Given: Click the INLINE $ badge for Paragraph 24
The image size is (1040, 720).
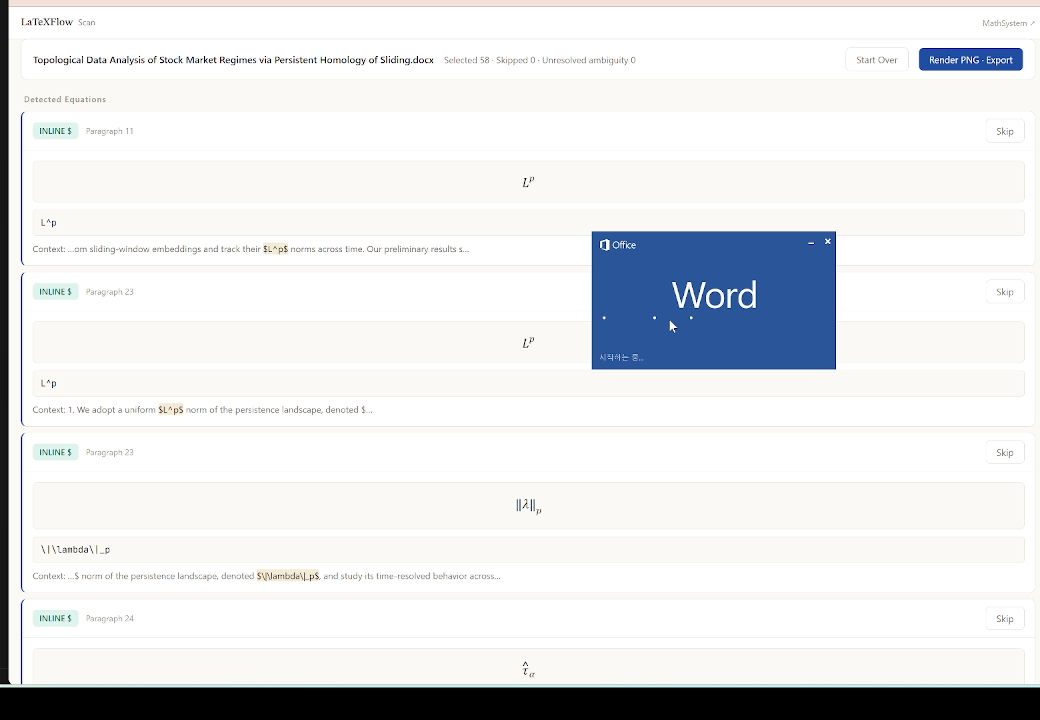Looking at the screenshot, I should [55, 618].
